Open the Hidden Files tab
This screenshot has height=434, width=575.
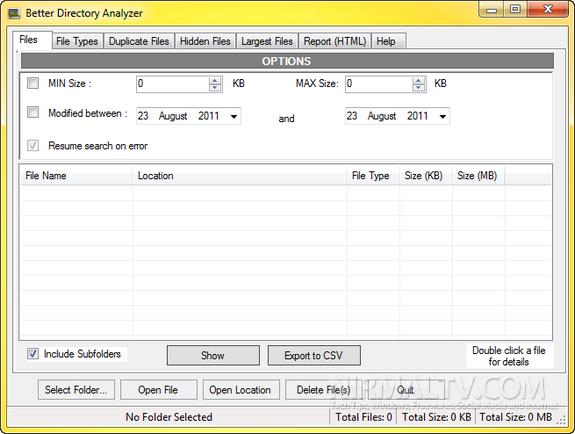(x=205, y=41)
